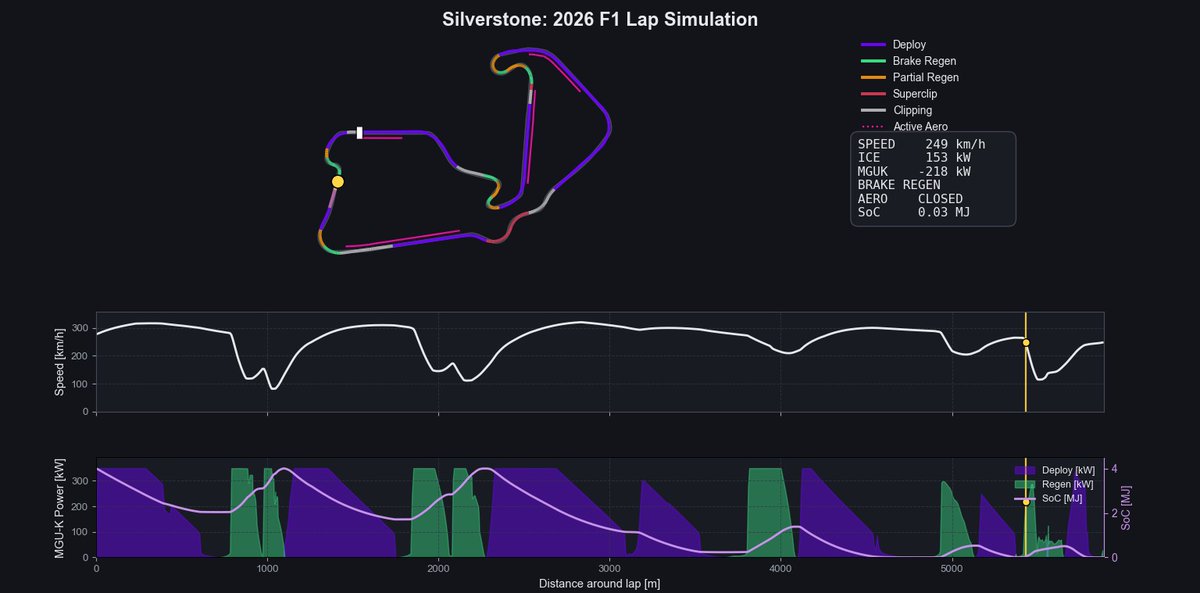The height and width of the screenshot is (593, 1200).
Task: Click the yellow marker dot on SoC trace
Action: pos(1026,502)
